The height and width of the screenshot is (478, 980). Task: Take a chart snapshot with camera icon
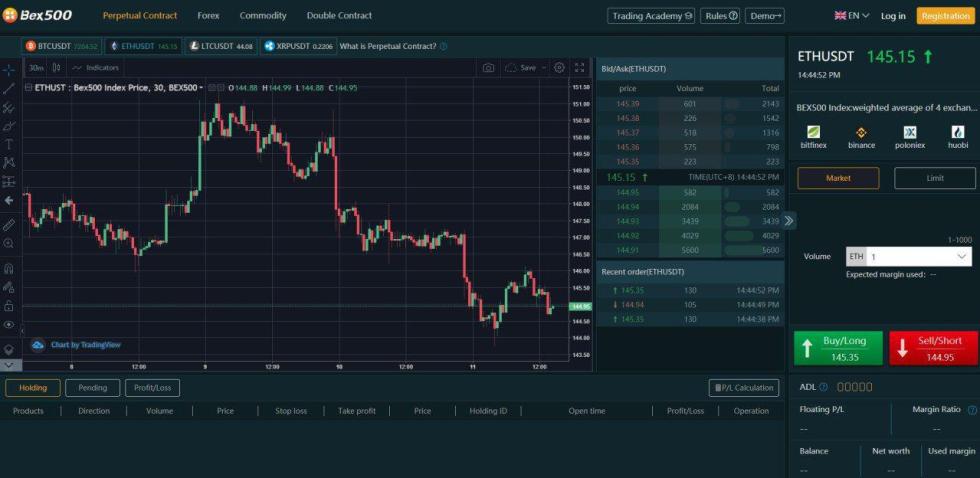point(488,68)
